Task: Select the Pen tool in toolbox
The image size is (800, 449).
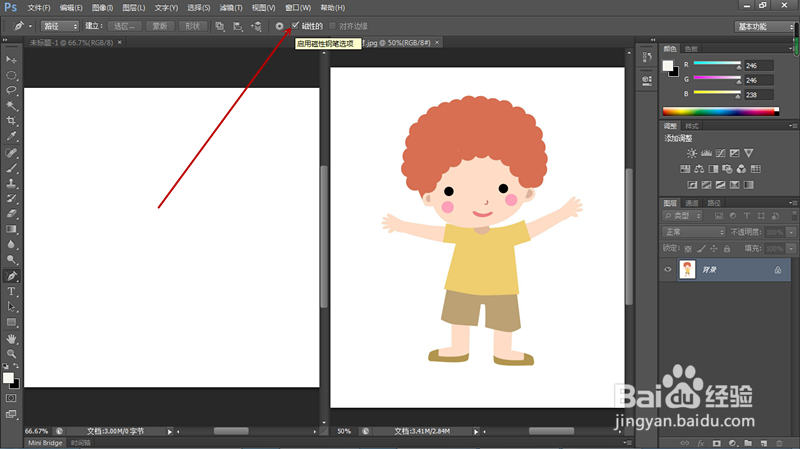Action: 11,276
